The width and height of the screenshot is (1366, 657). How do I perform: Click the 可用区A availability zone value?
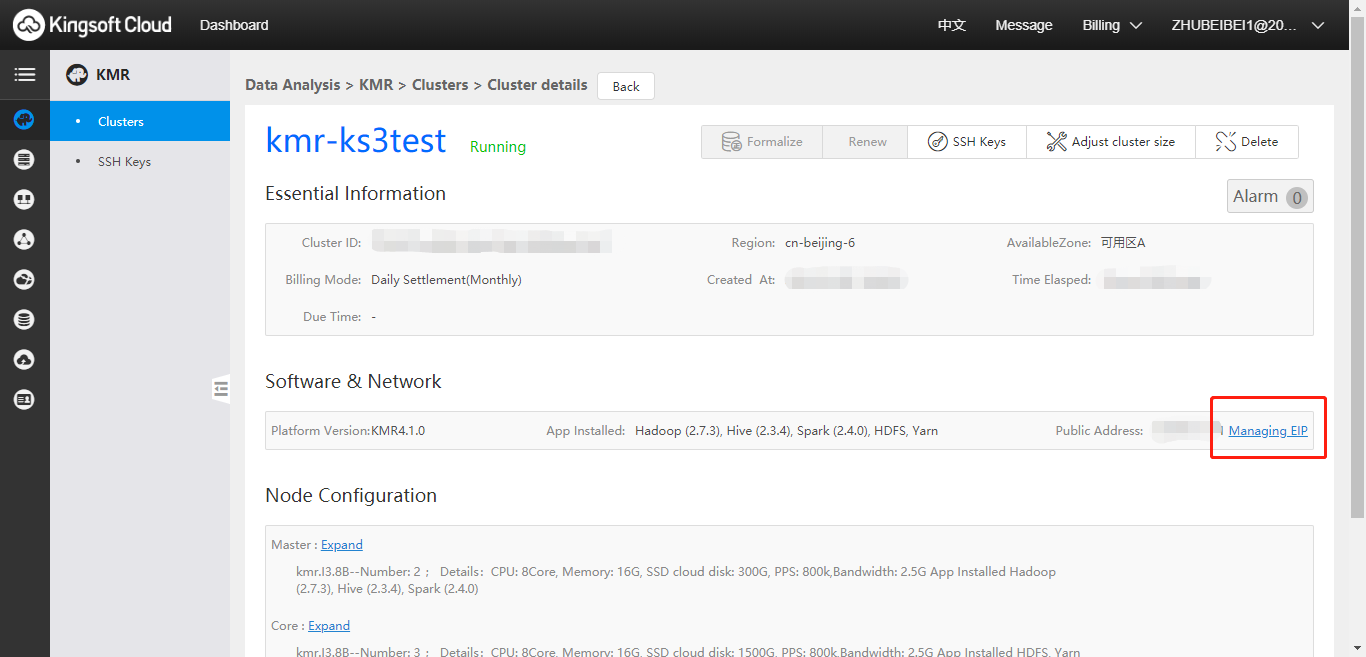pyautogui.click(x=1123, y=243)
